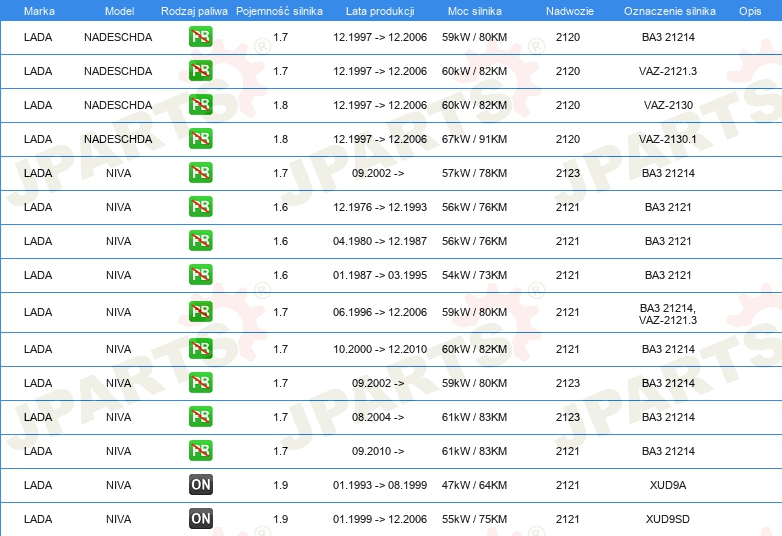Select engine code VAZ-2121.3 in NADESCHDA row
Viewport: 782px width, 536px height.
pos(668,71)
